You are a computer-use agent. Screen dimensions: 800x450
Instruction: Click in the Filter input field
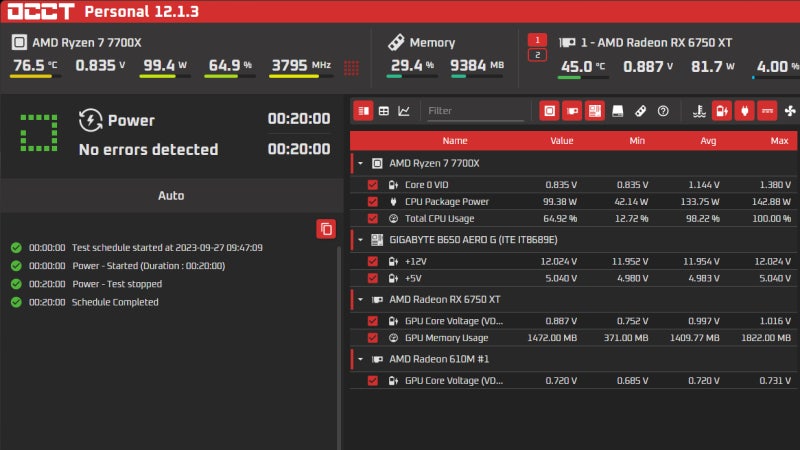pos(475,111)
